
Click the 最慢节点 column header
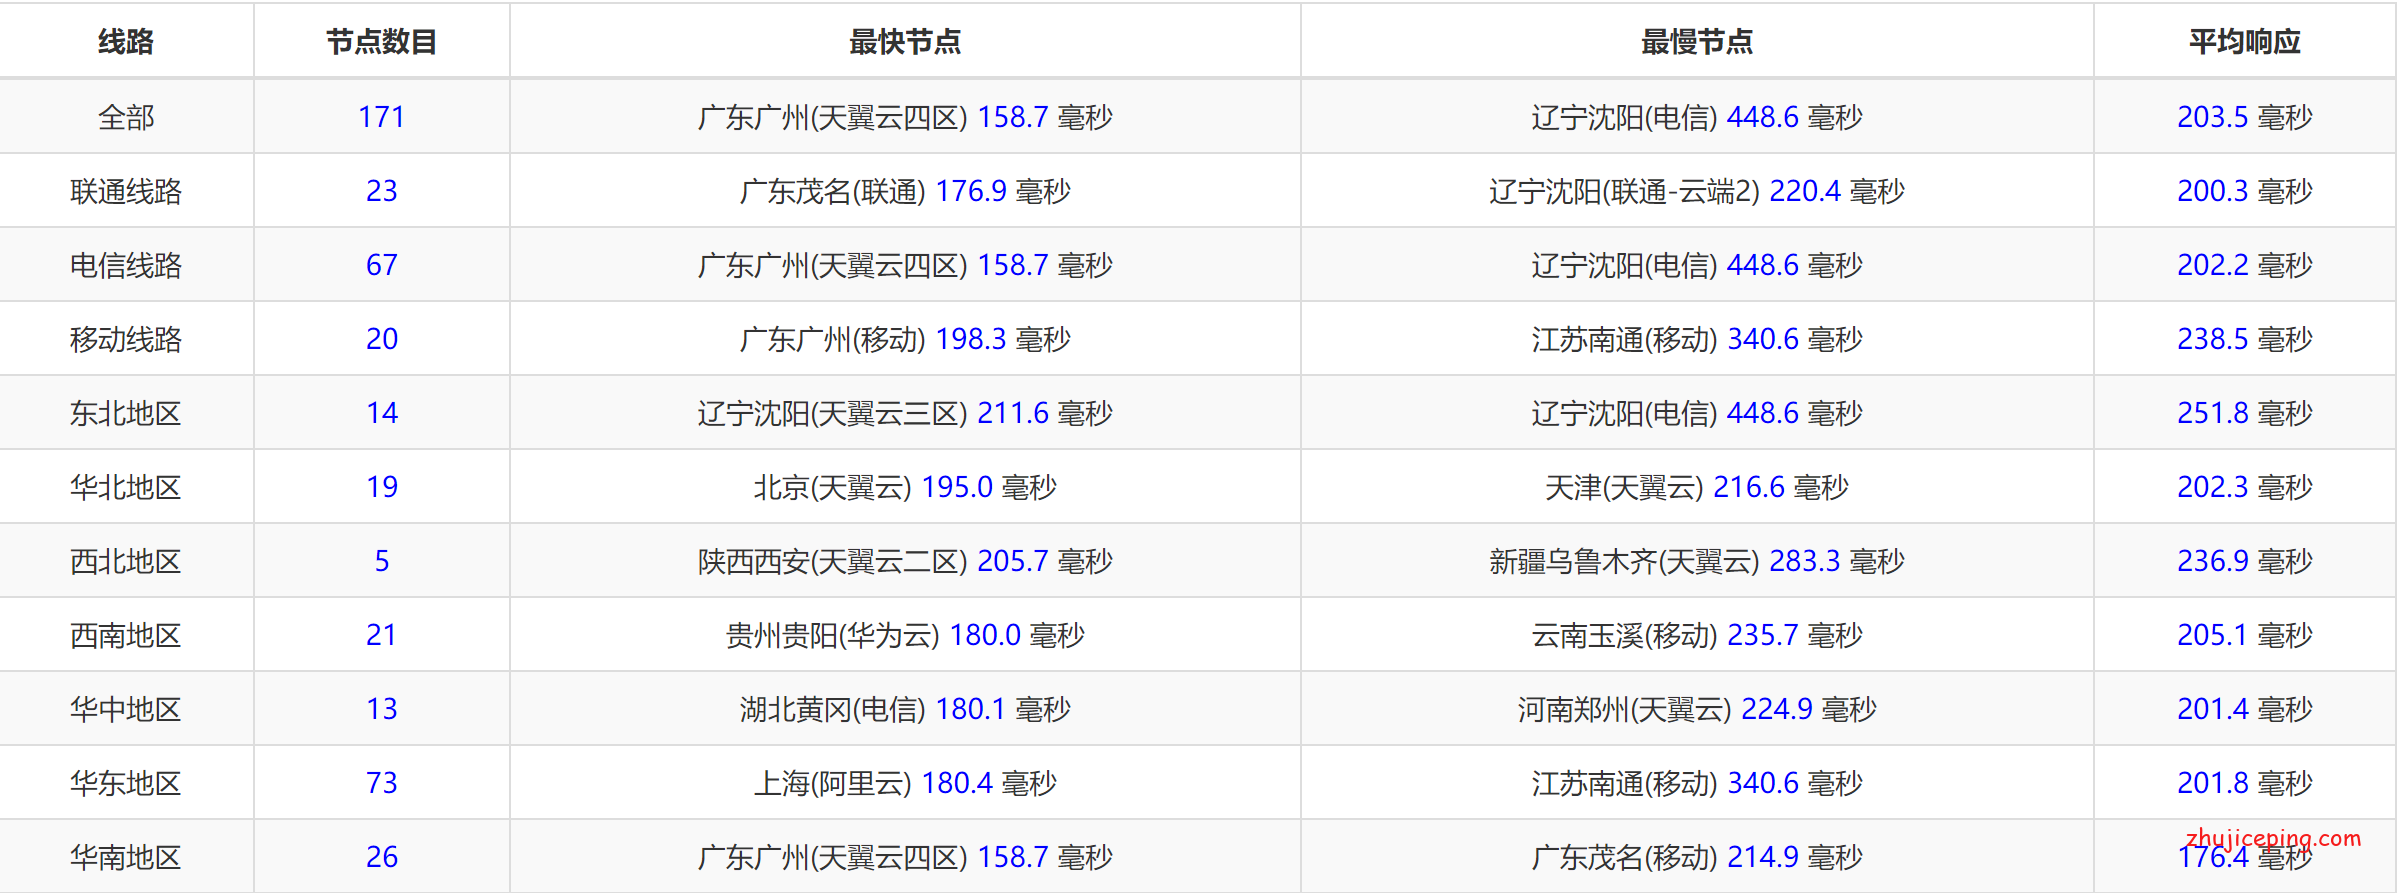click(1697, 42)
